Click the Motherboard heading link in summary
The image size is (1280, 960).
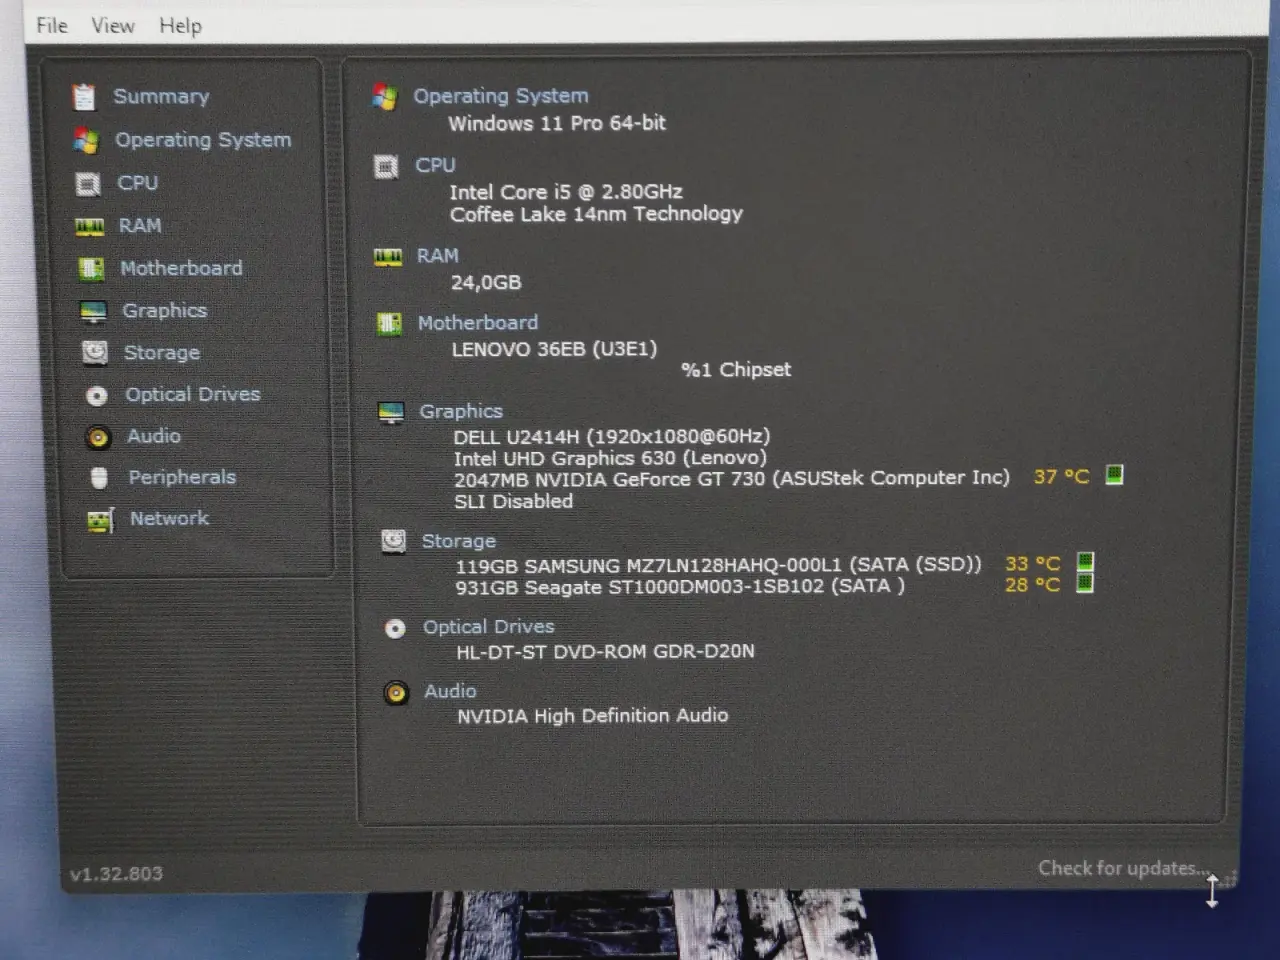coord(478,323)
